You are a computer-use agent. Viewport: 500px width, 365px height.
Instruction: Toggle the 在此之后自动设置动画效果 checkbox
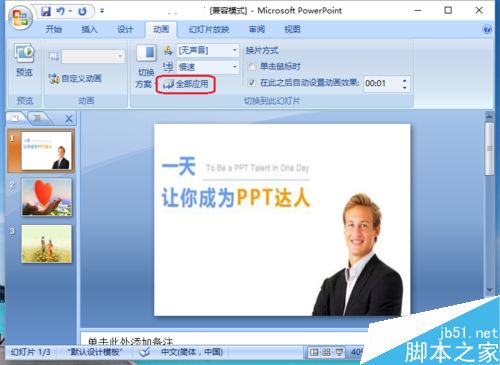point(252,83)
